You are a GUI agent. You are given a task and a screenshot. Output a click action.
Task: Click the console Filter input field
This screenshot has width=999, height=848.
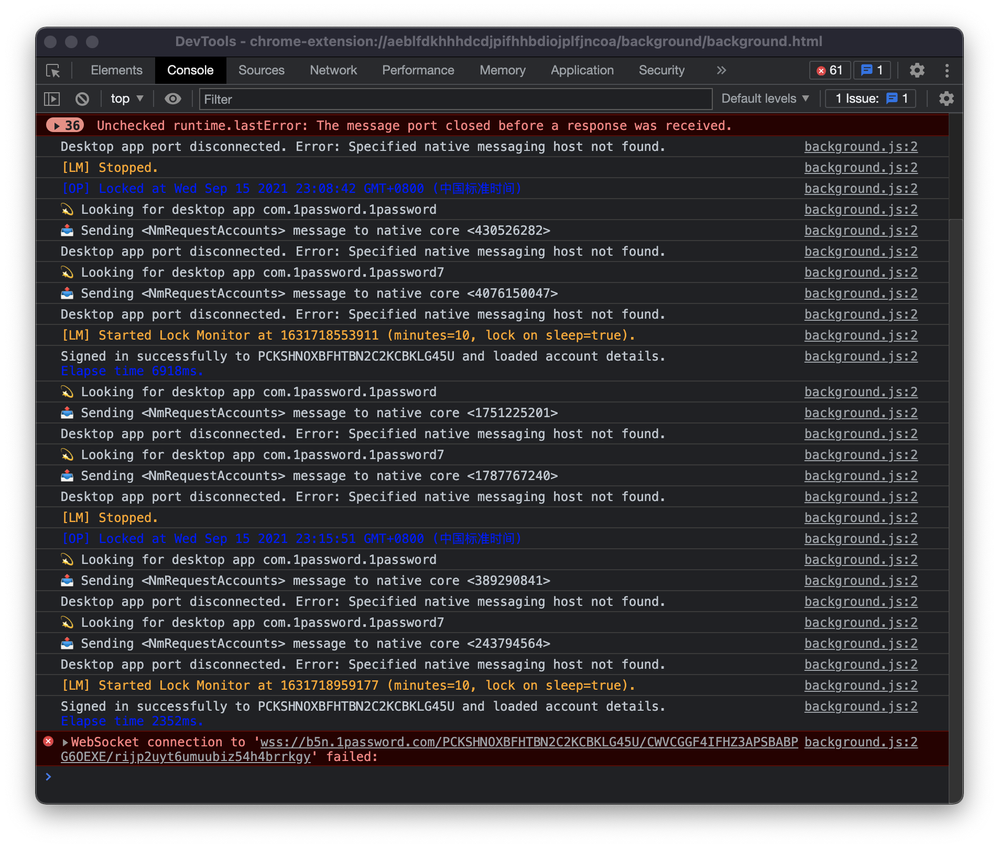pos(455,99)
